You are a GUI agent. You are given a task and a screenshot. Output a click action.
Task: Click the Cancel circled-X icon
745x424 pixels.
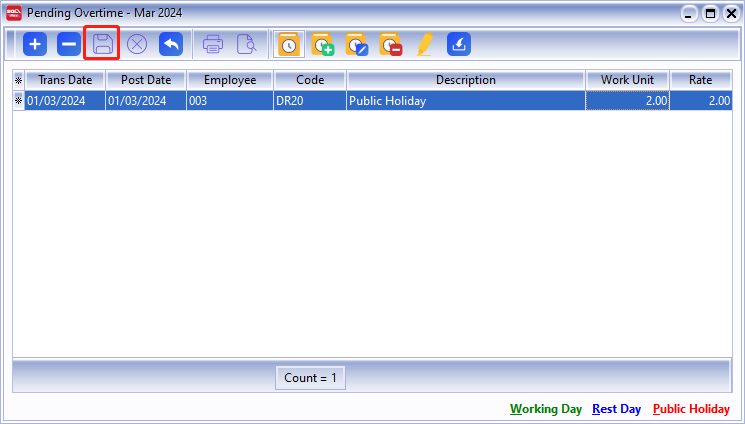coord(137,44)
